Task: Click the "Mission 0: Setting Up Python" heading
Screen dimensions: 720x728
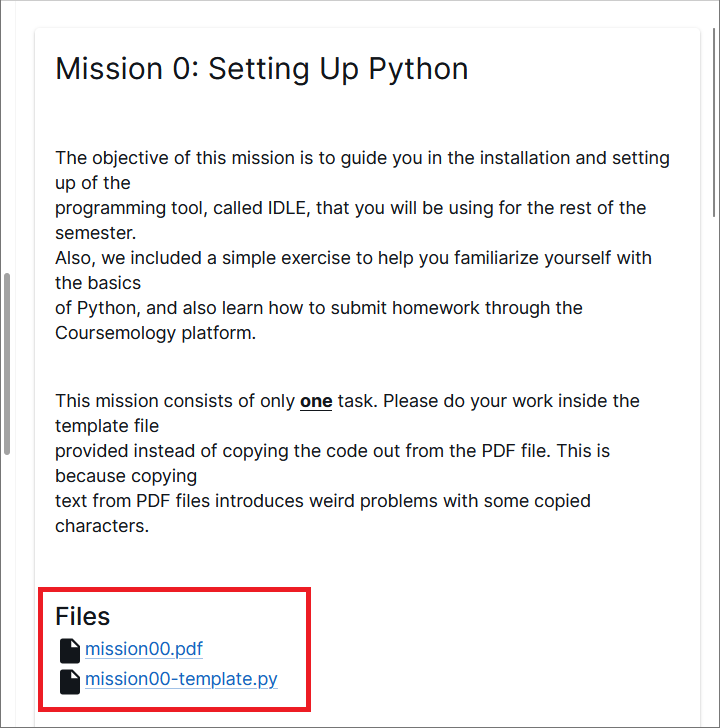Action: 262,69
